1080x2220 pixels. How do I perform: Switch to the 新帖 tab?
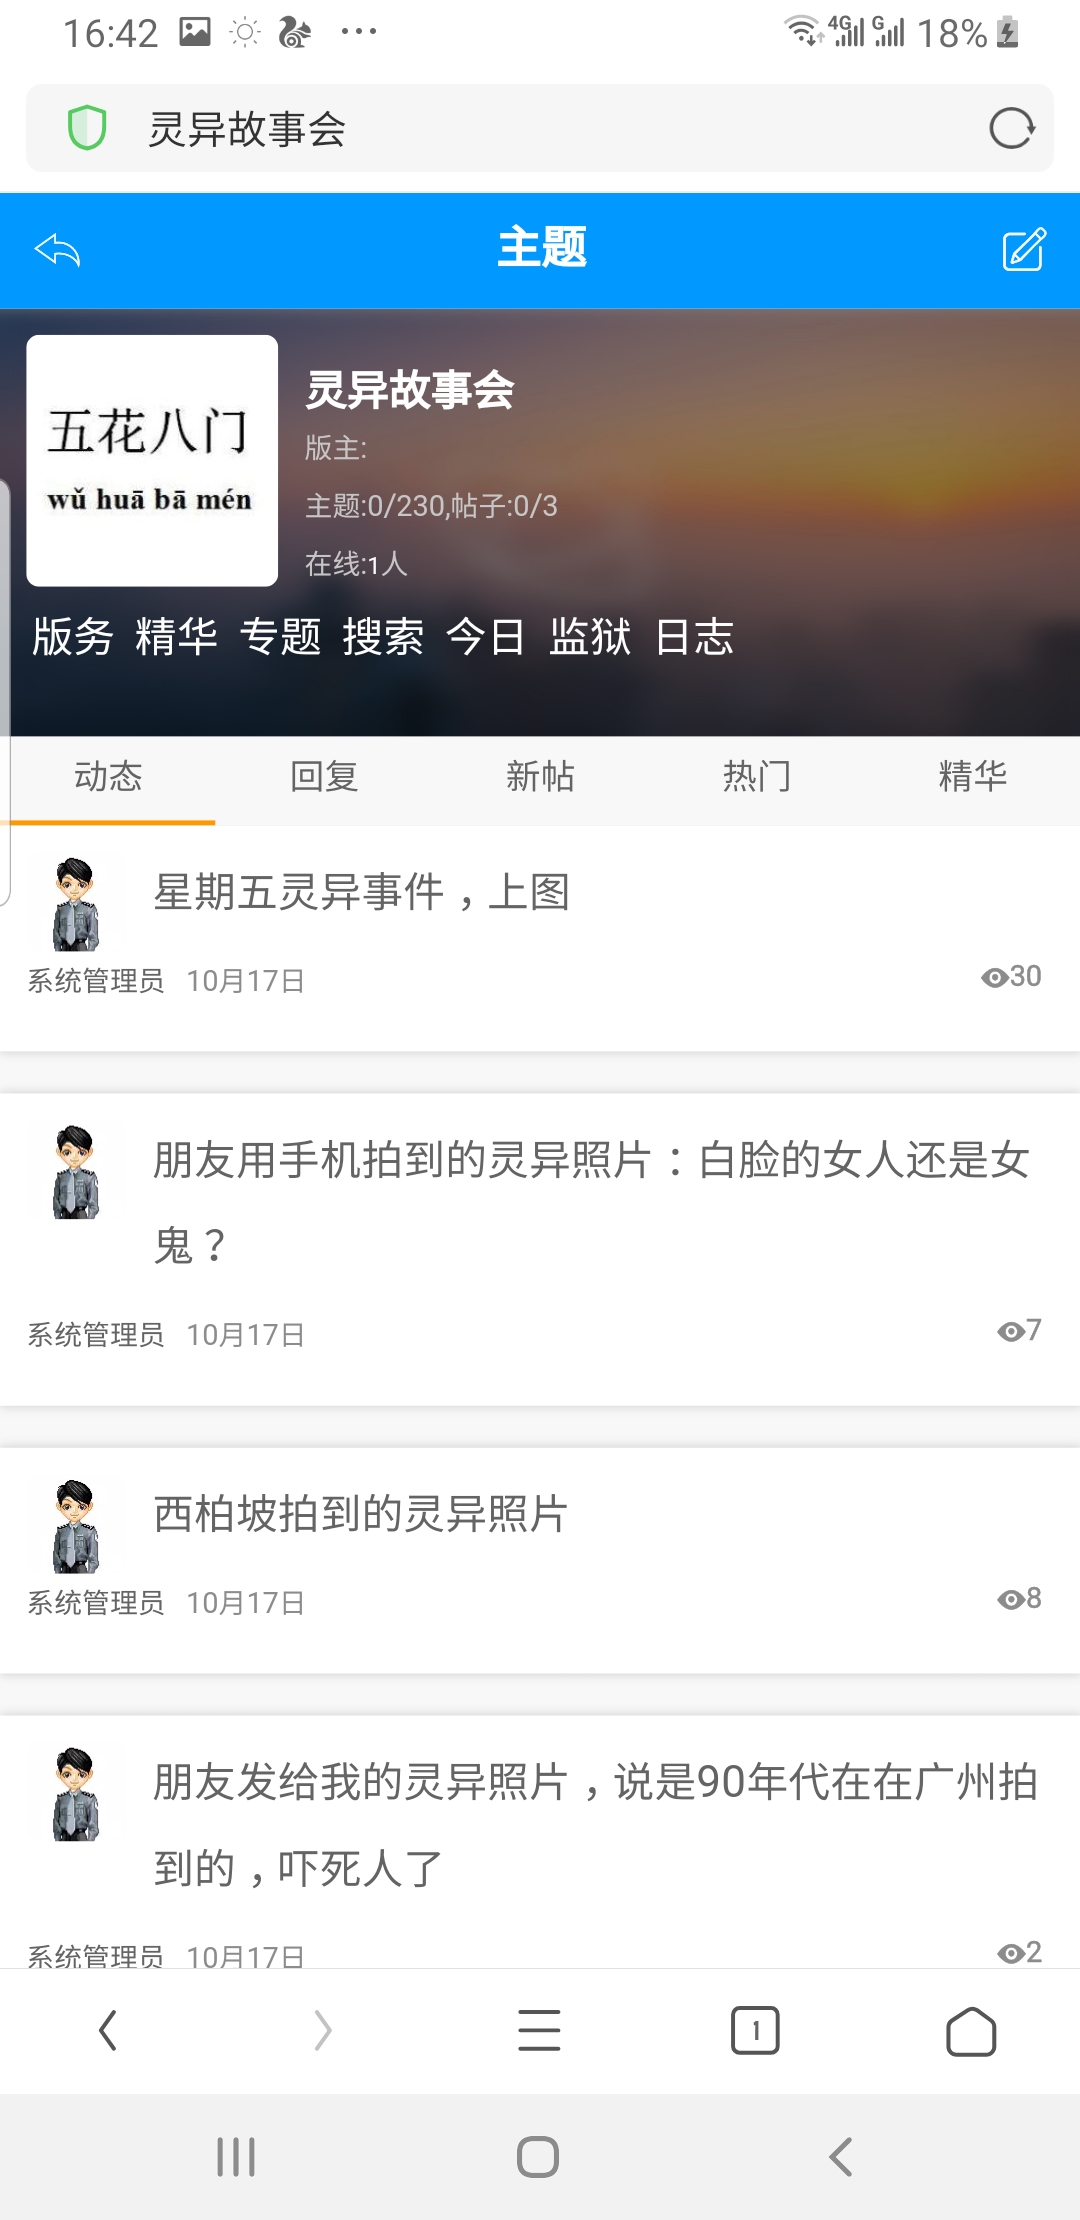point(540,777)
